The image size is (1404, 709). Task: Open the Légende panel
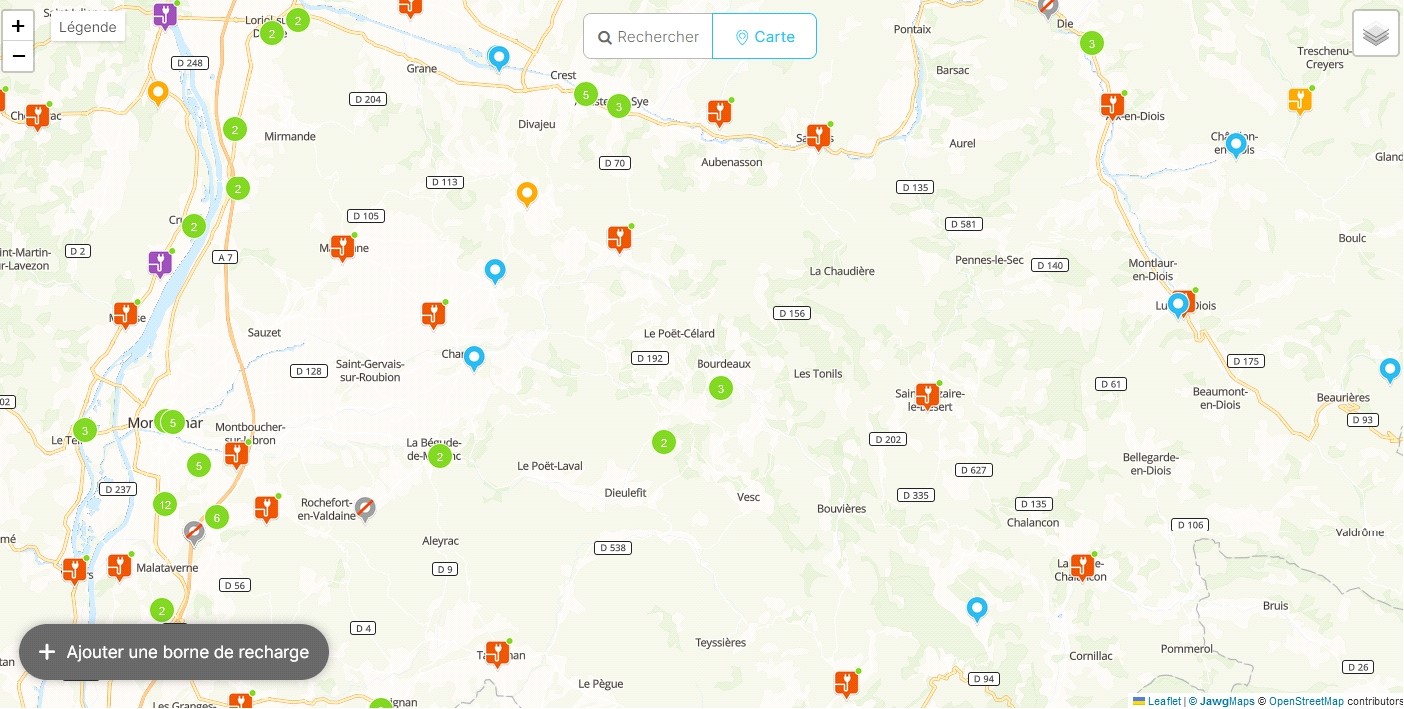(x=88, y=27)
